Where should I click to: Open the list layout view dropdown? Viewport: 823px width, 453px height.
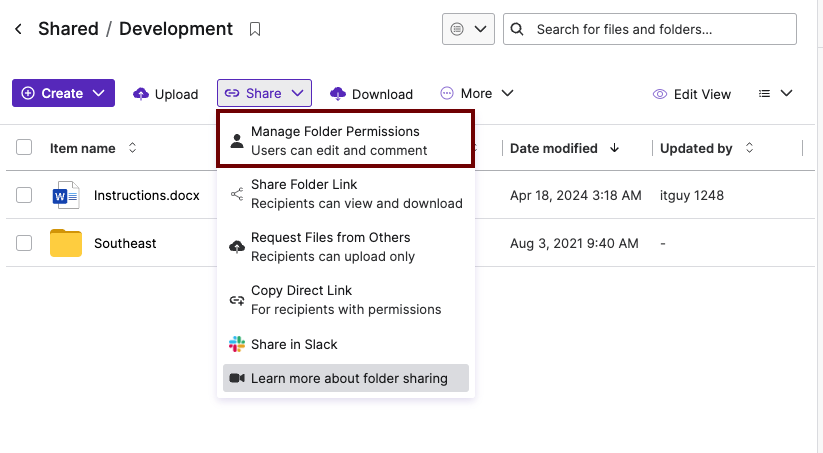click(x=775, y=93)
